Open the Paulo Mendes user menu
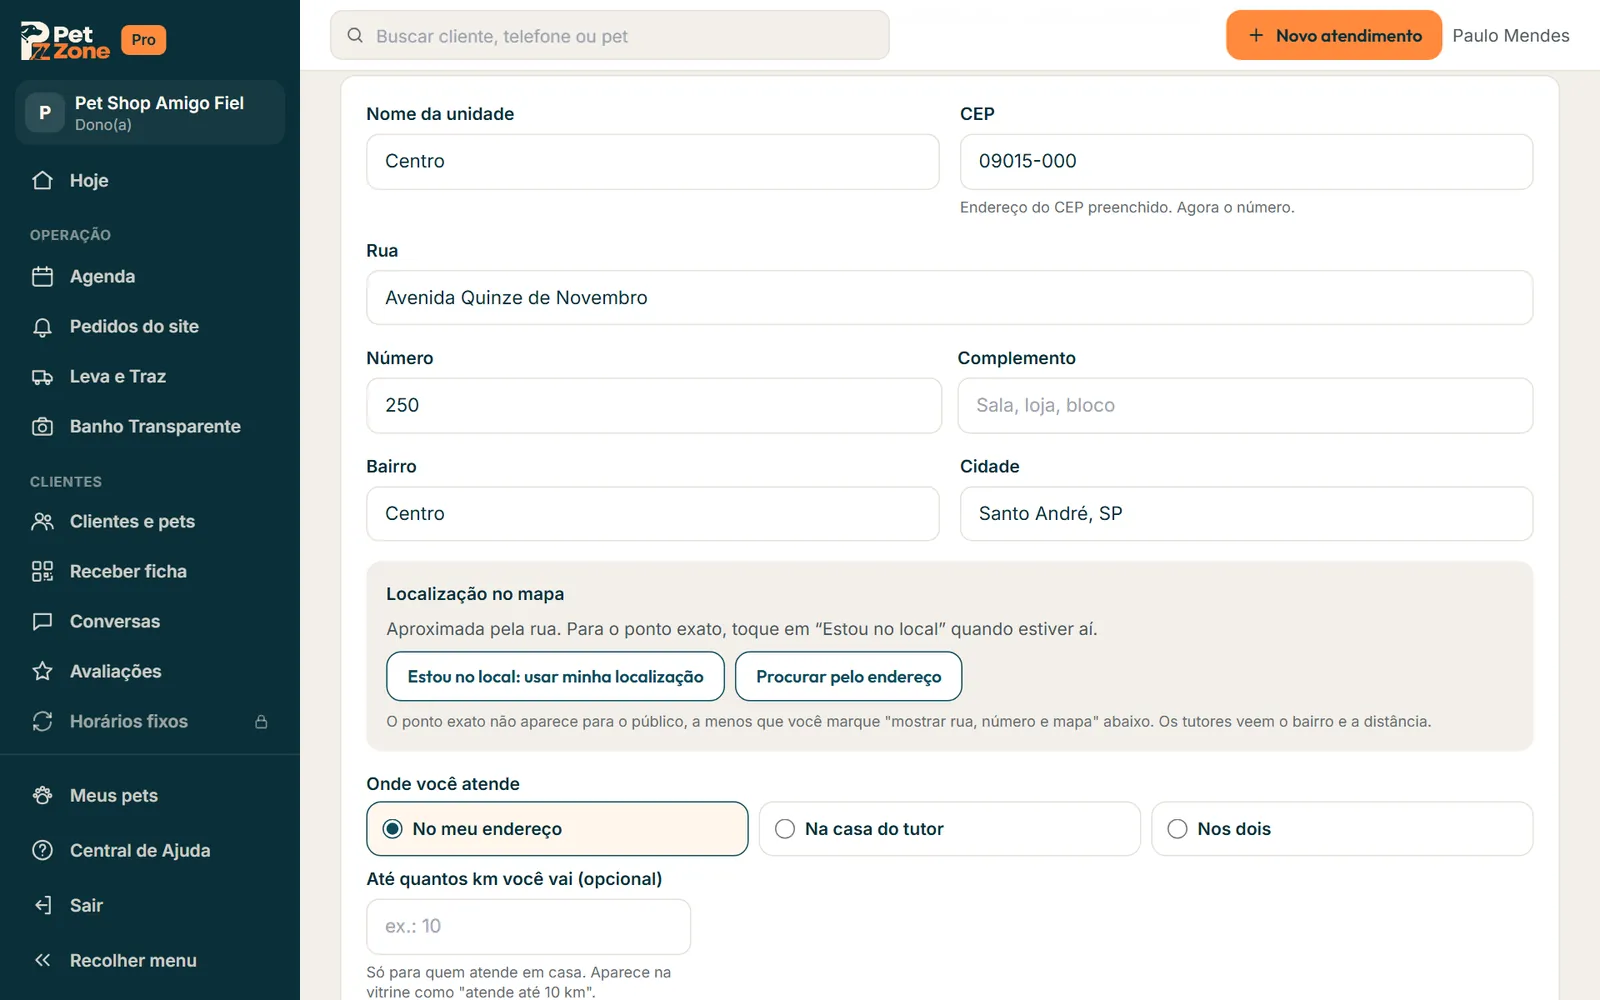The width and height of the screenshot is (1600, 1000). point(1511,36)
